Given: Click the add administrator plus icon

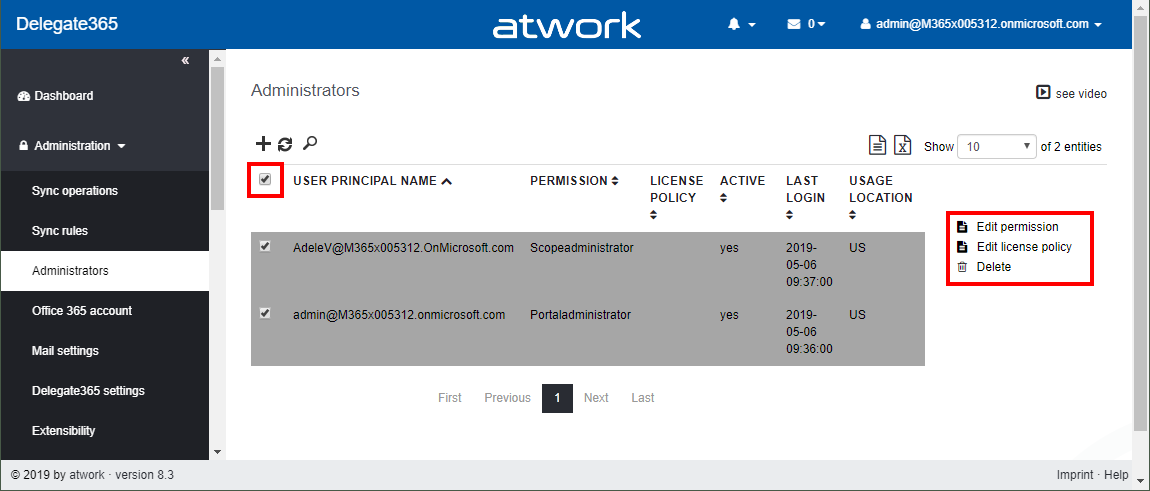Looking at the screenshot, I should [263, 145].
